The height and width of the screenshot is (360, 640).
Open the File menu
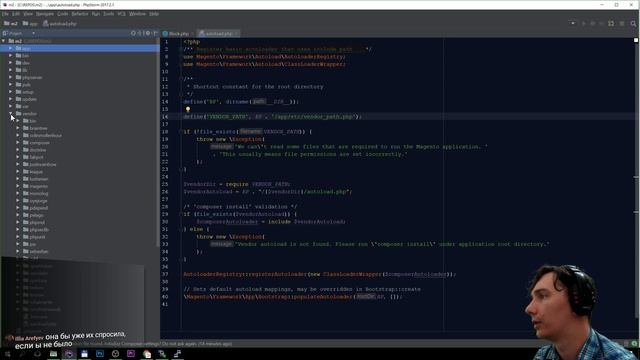pyautogui.click(x=5, y=14)
